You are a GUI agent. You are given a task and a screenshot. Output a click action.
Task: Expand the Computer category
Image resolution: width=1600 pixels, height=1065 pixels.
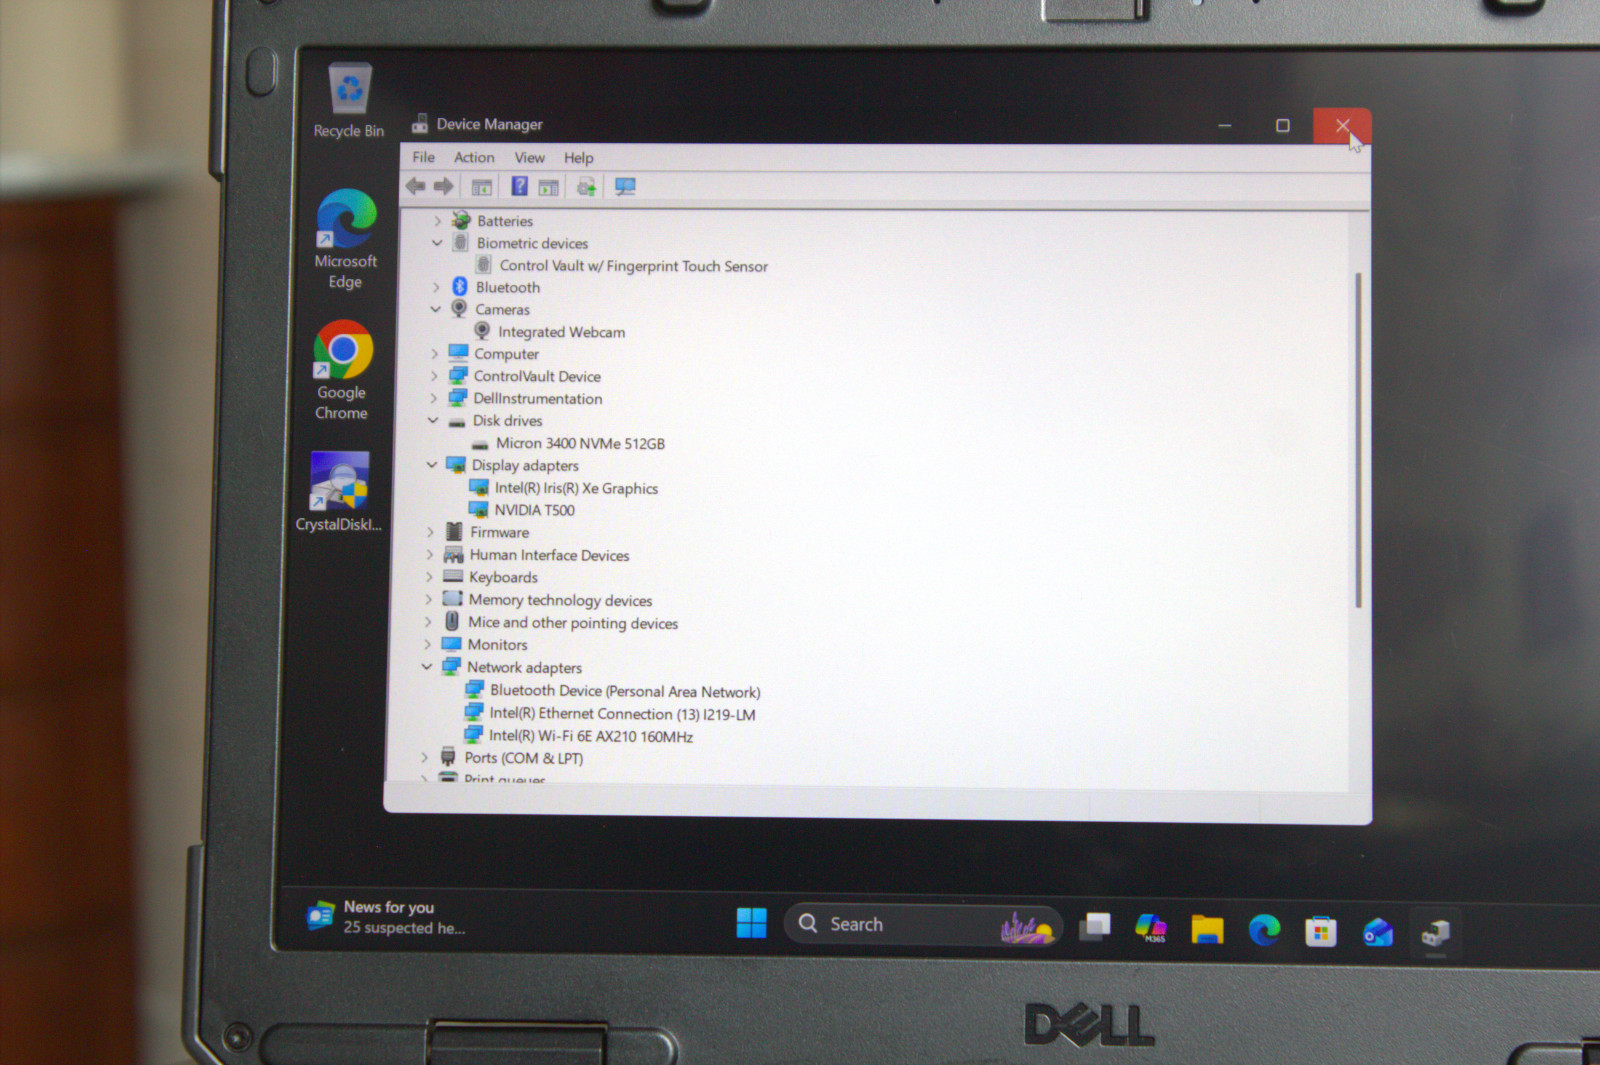(435, 354)
